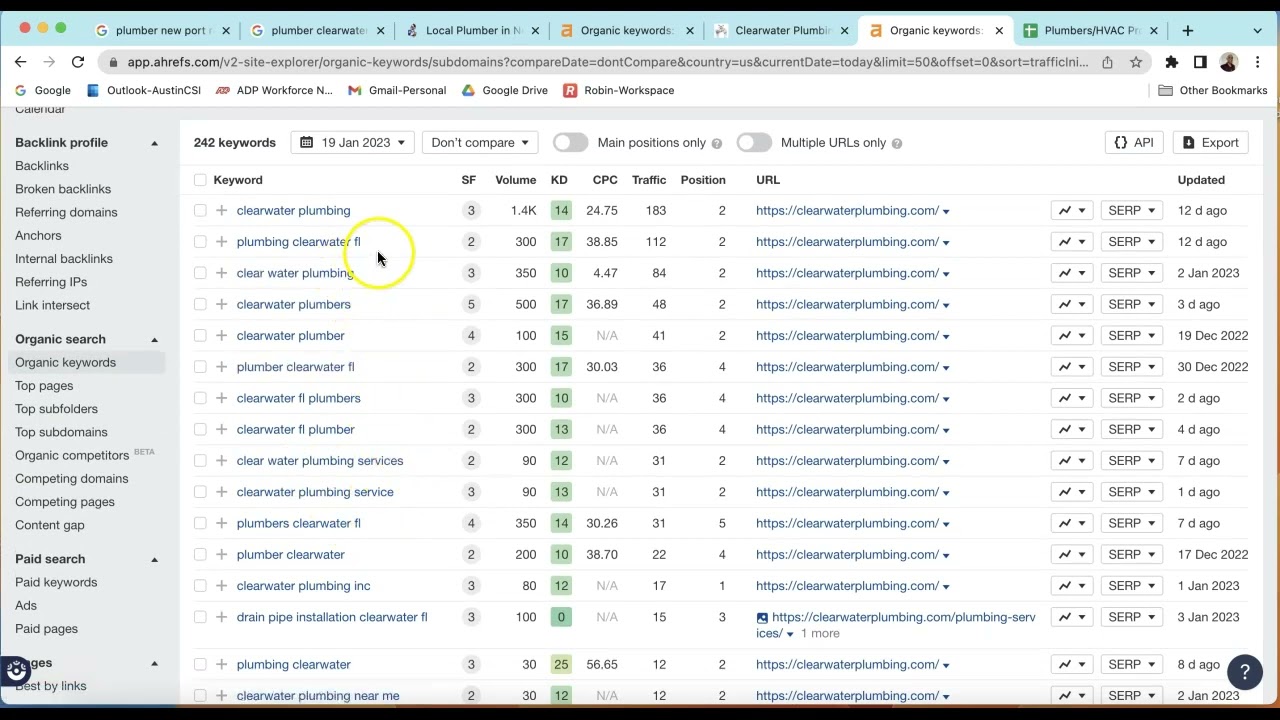Screen dimensions: 1280x720
Task: Open SERP dropdown for clearwater plumber
Action: [x=1131, y=336]
